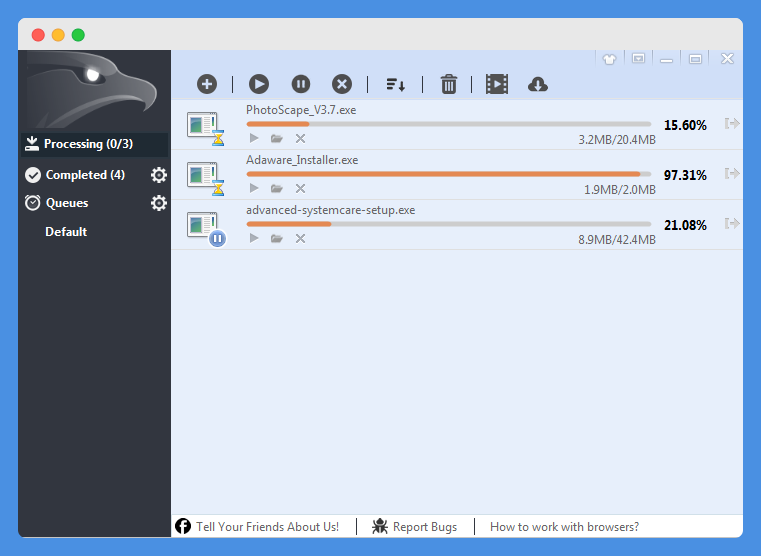Select the Processing (0/3) category
This screenshot has width=761, height=556.
tap(95, 144)
